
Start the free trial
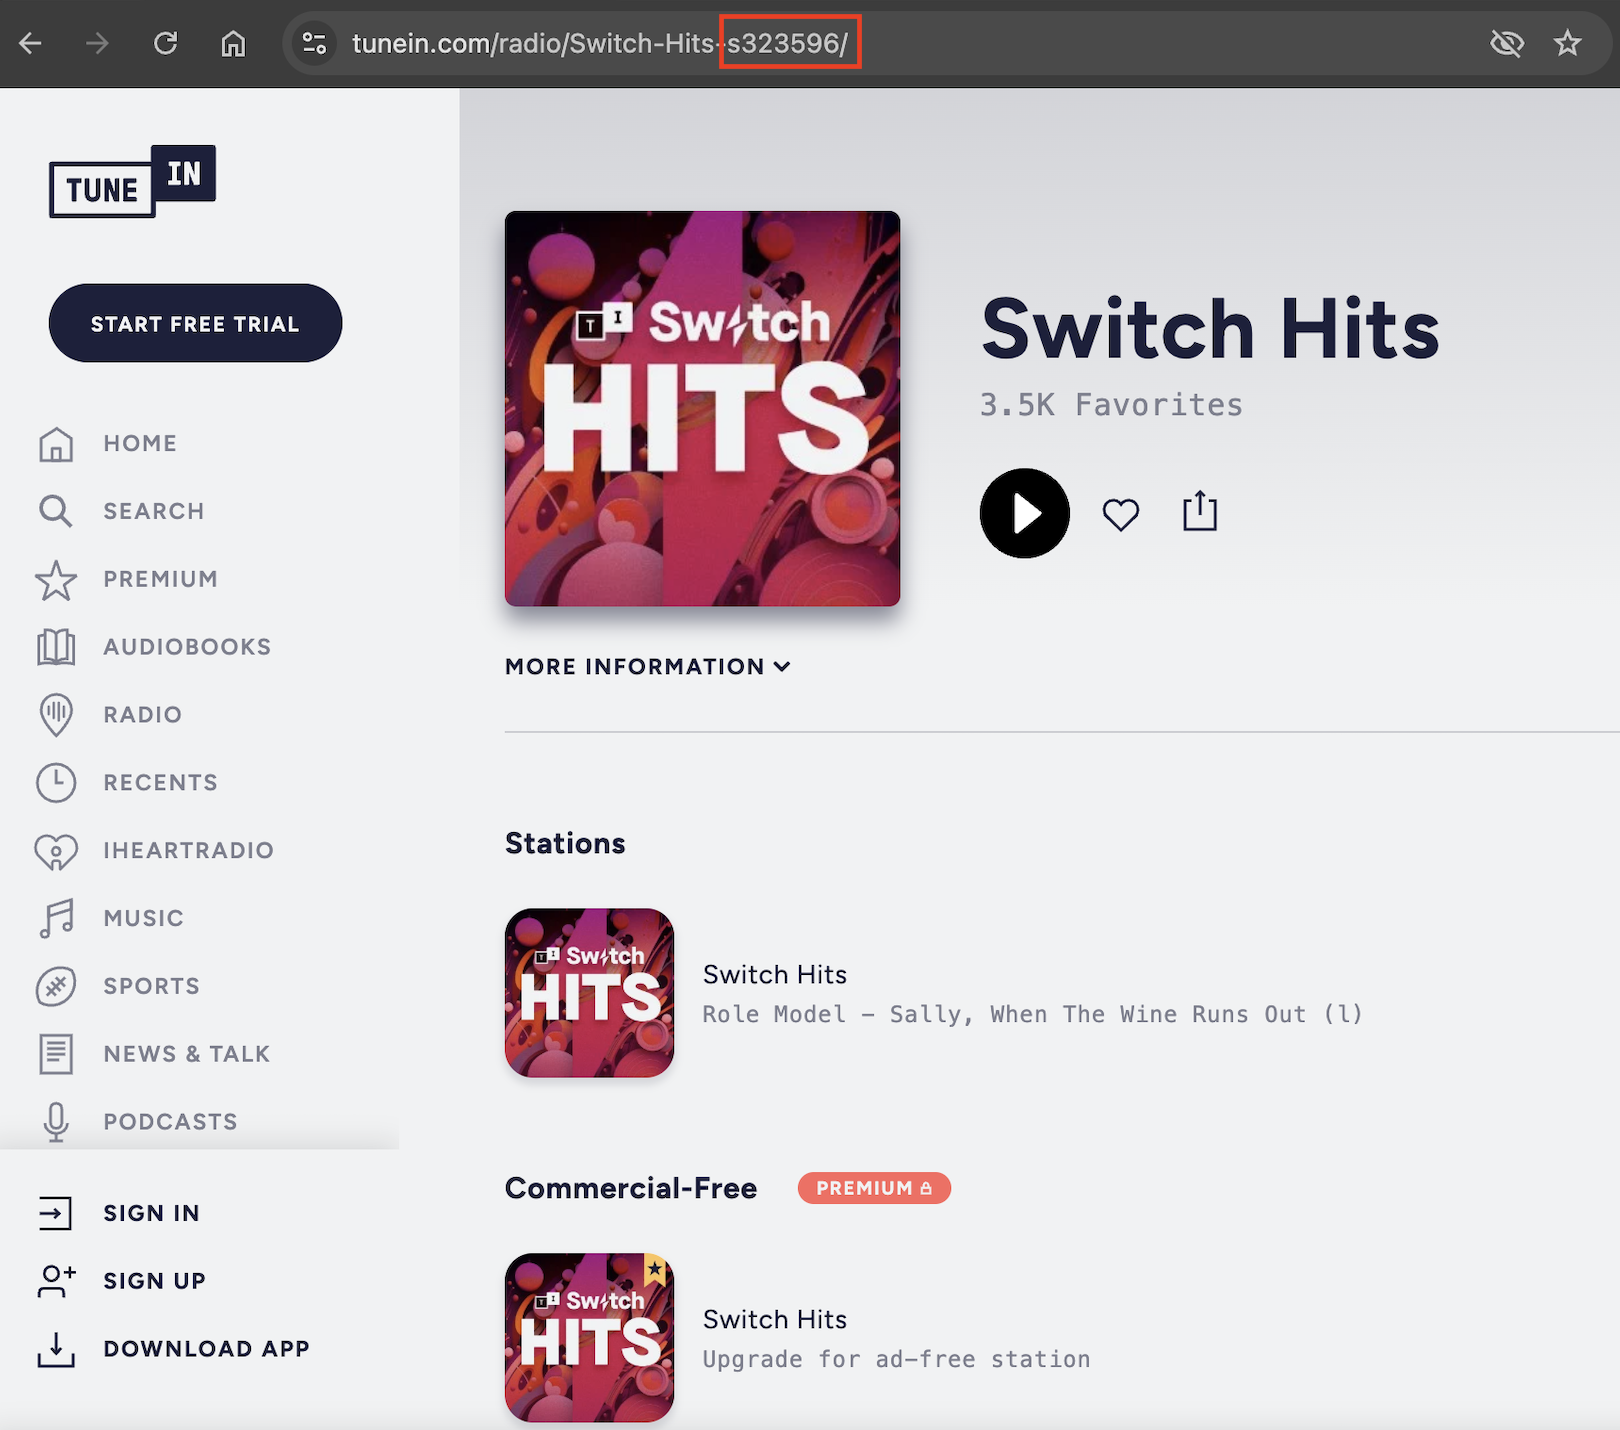point(195,323)
